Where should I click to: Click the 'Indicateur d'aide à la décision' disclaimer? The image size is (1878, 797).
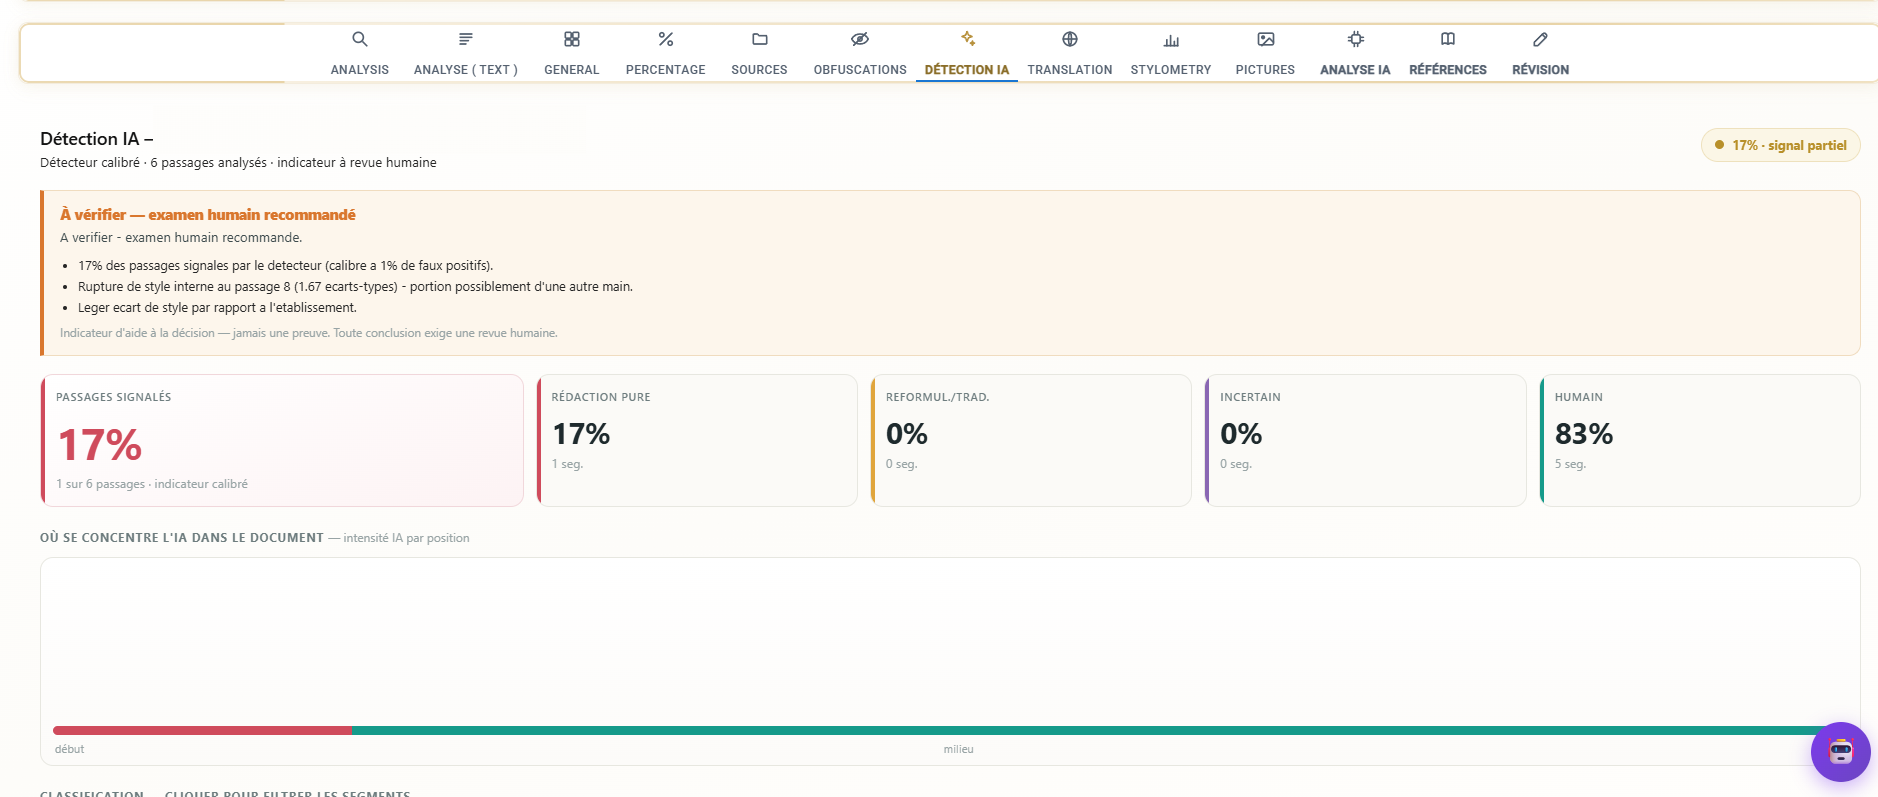(309, 333)
